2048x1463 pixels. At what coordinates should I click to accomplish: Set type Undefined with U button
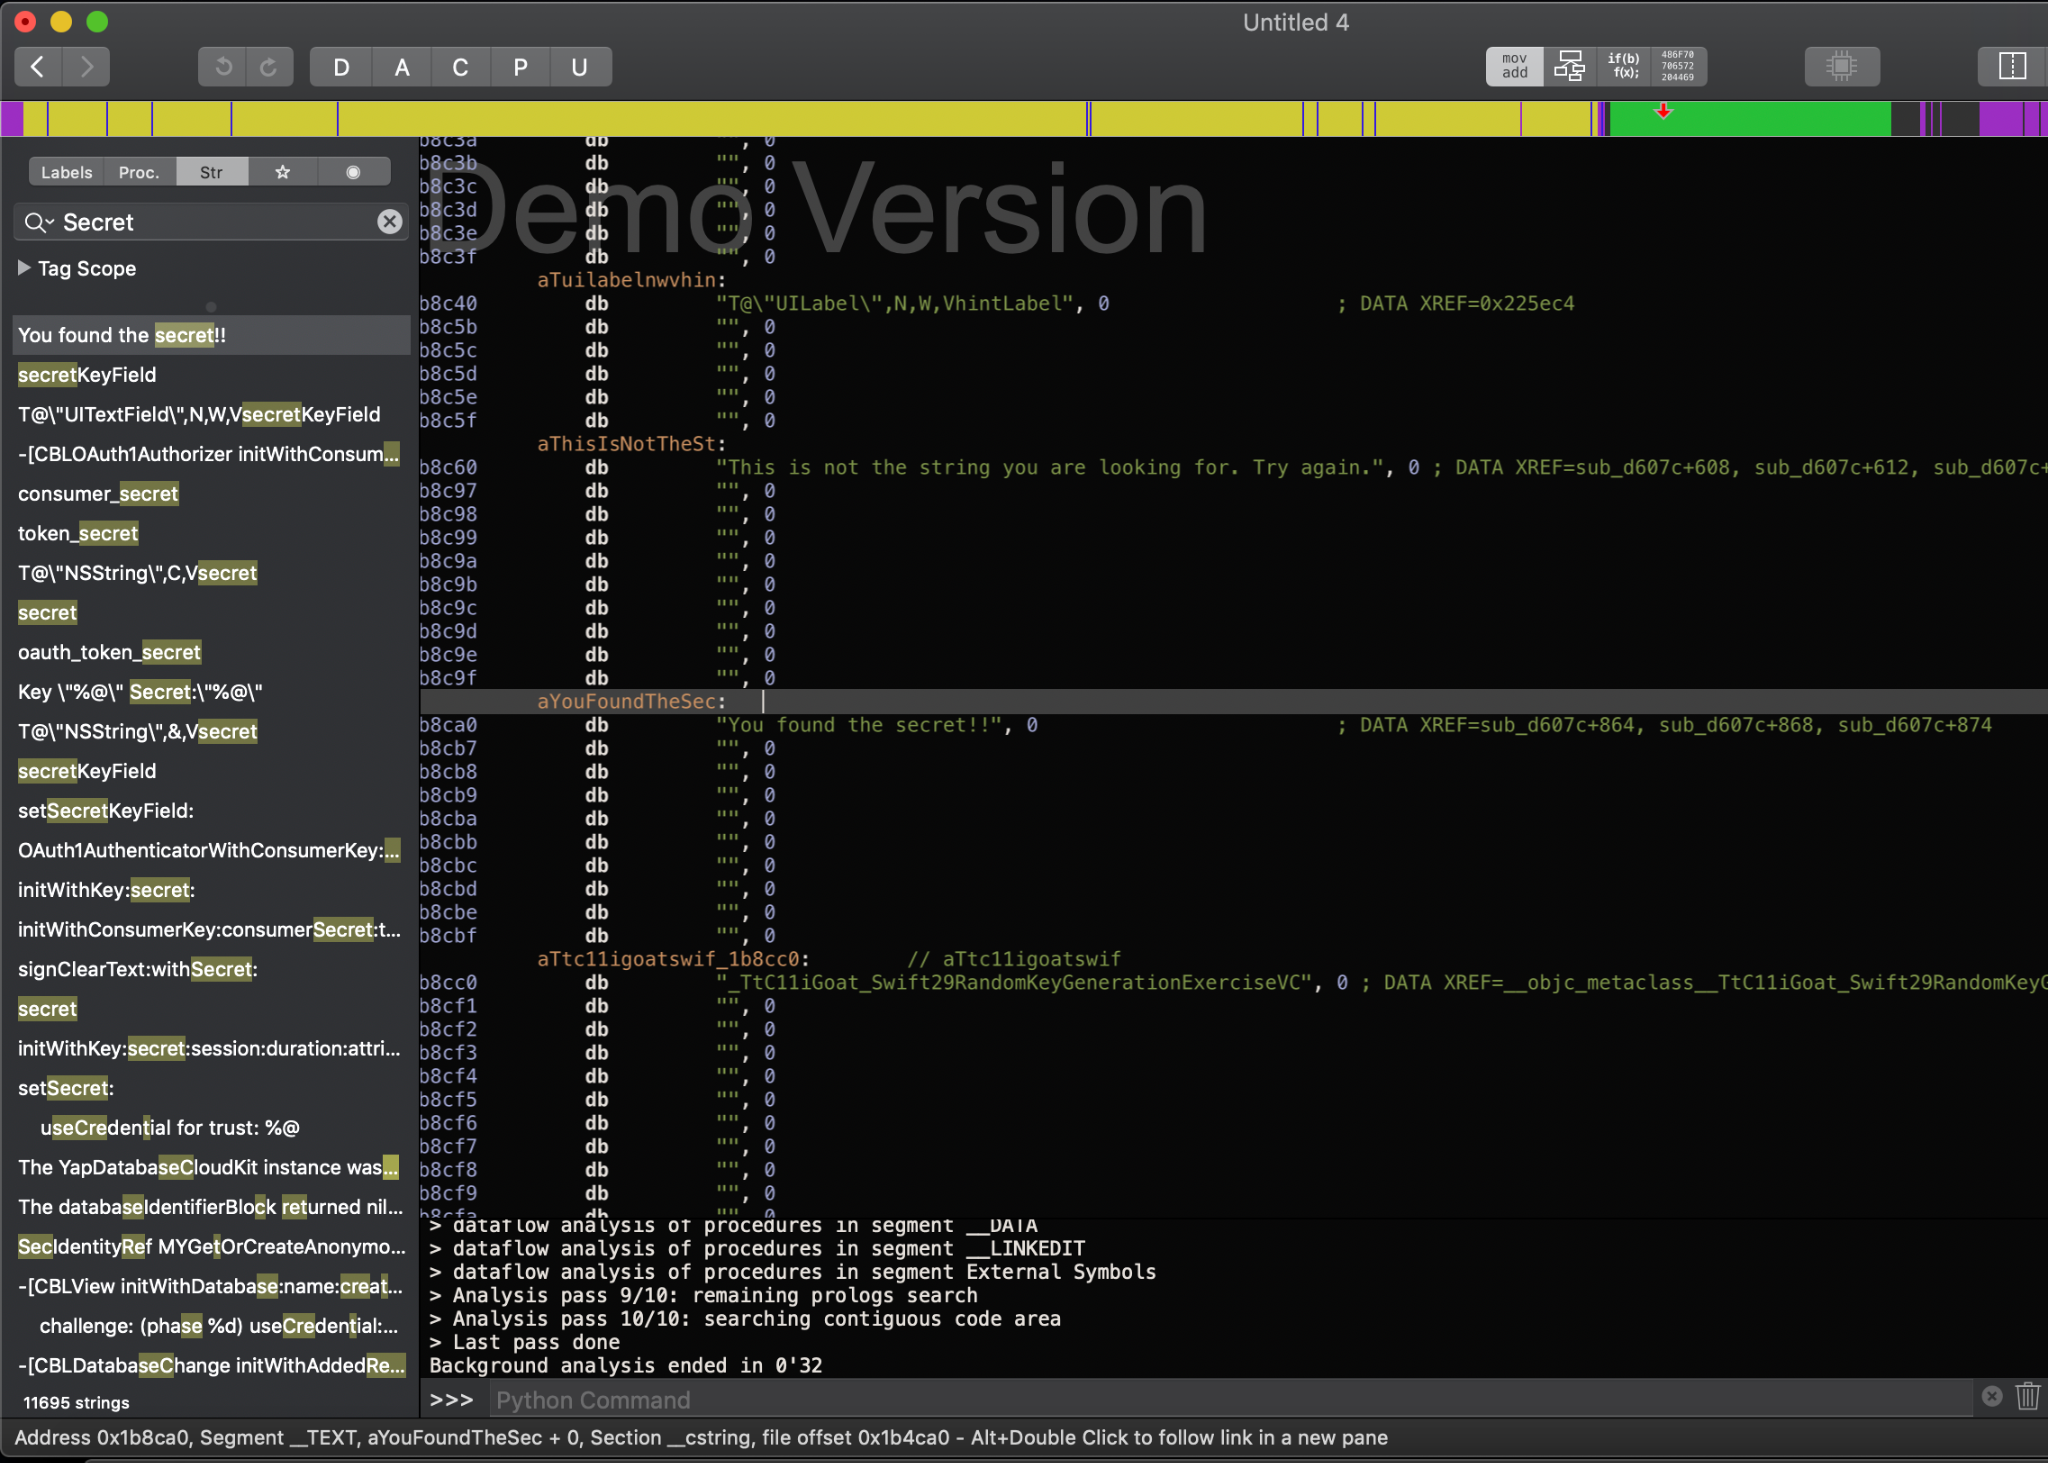click(x=579, y=67)
